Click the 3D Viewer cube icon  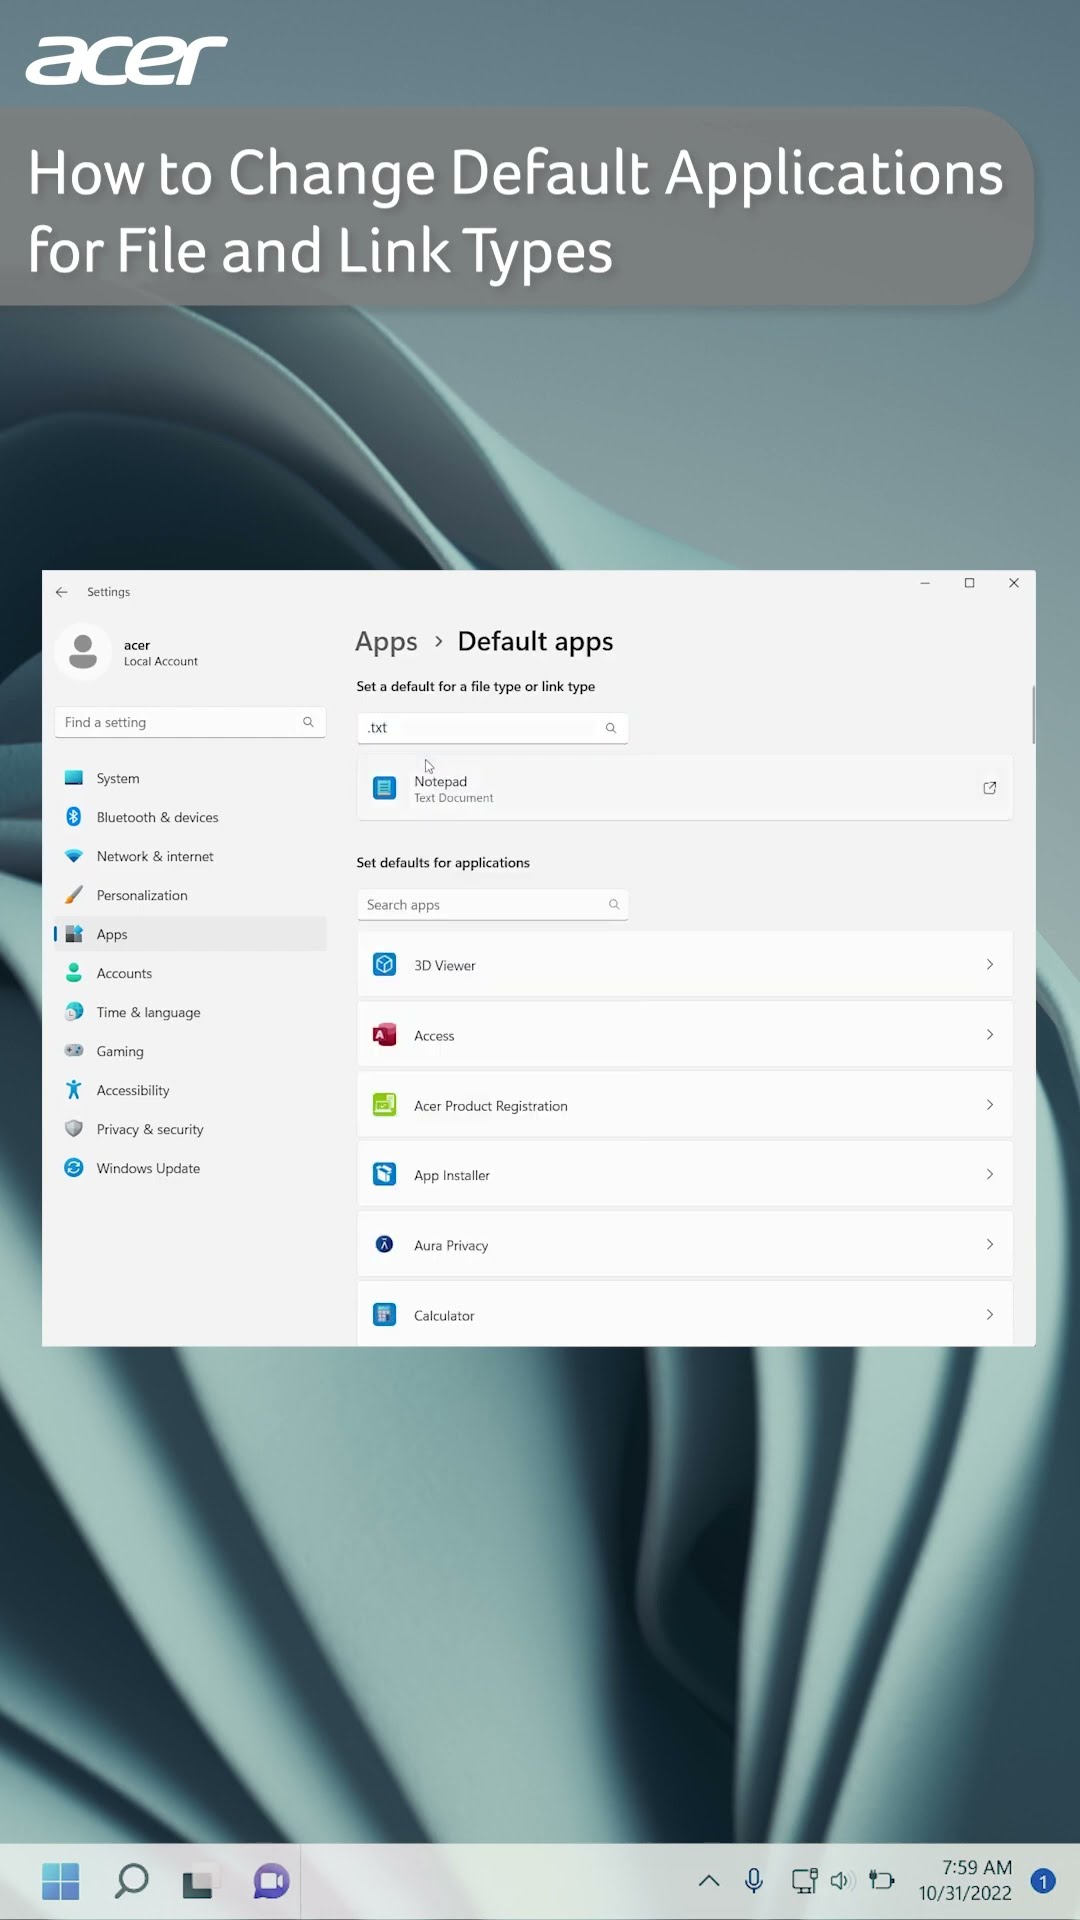tap(385, 965)
